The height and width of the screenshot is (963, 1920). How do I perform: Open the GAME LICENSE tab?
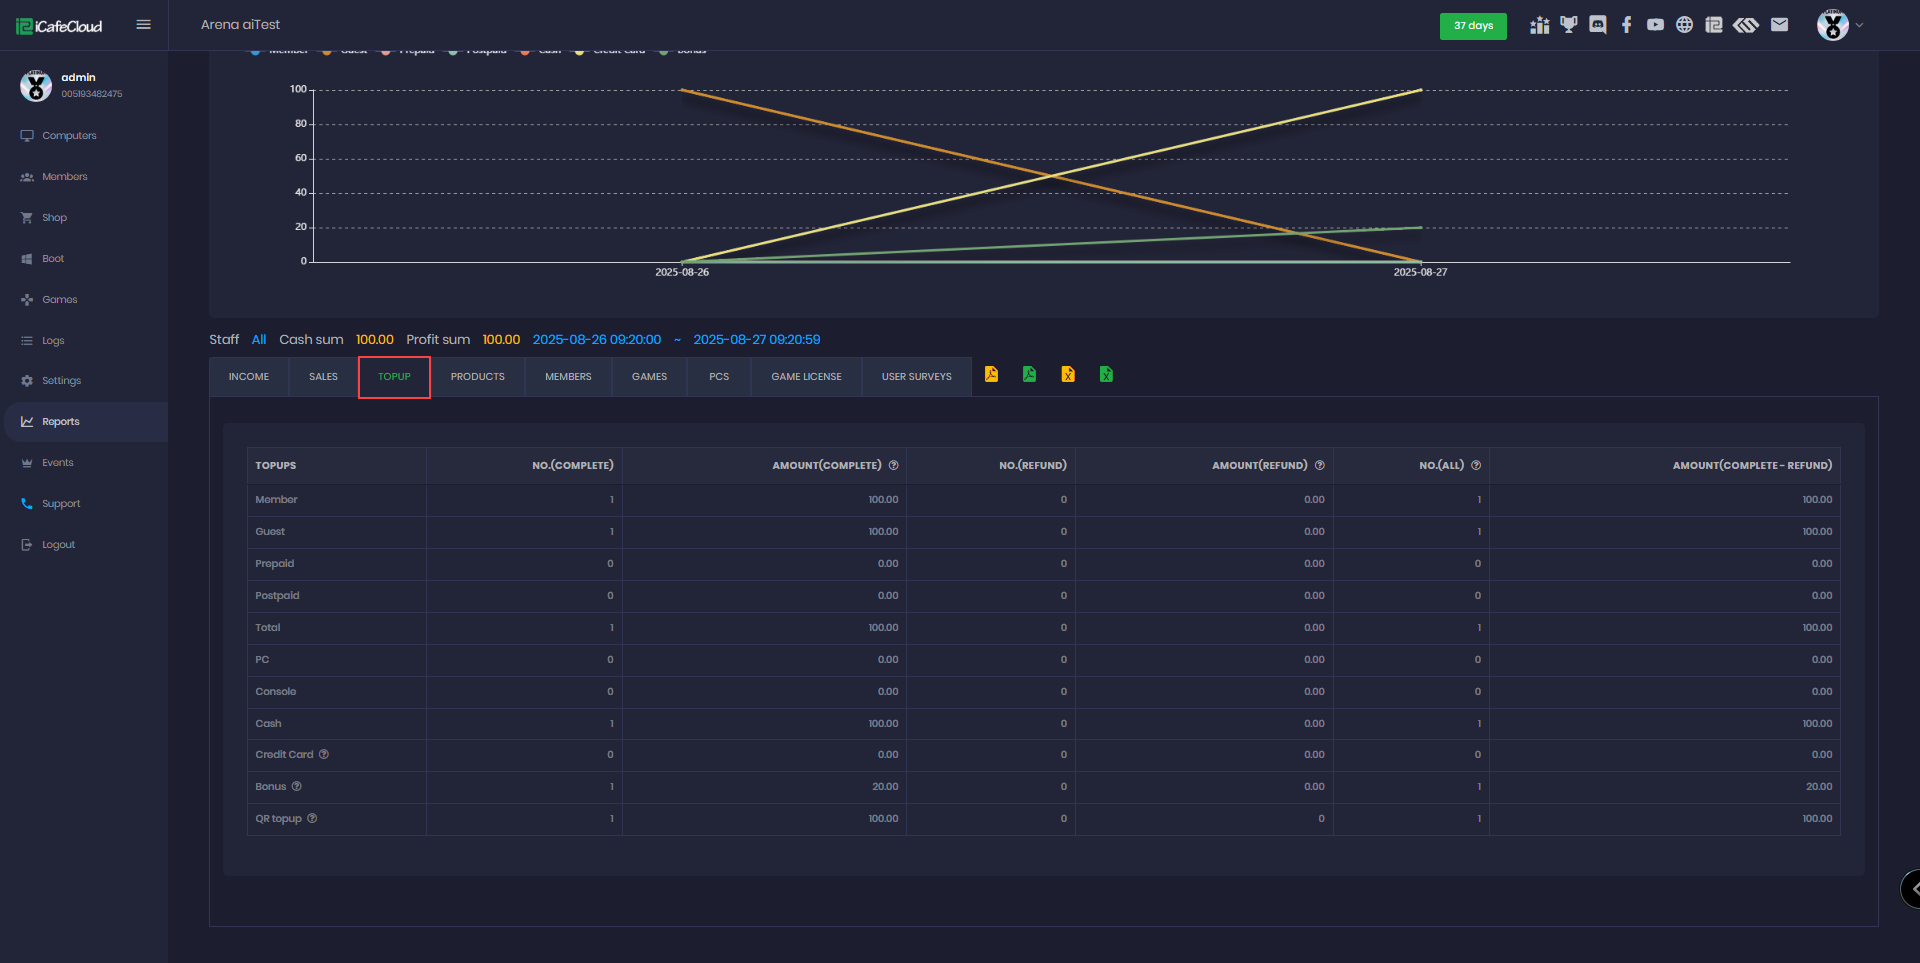click(x=806, y=377)
